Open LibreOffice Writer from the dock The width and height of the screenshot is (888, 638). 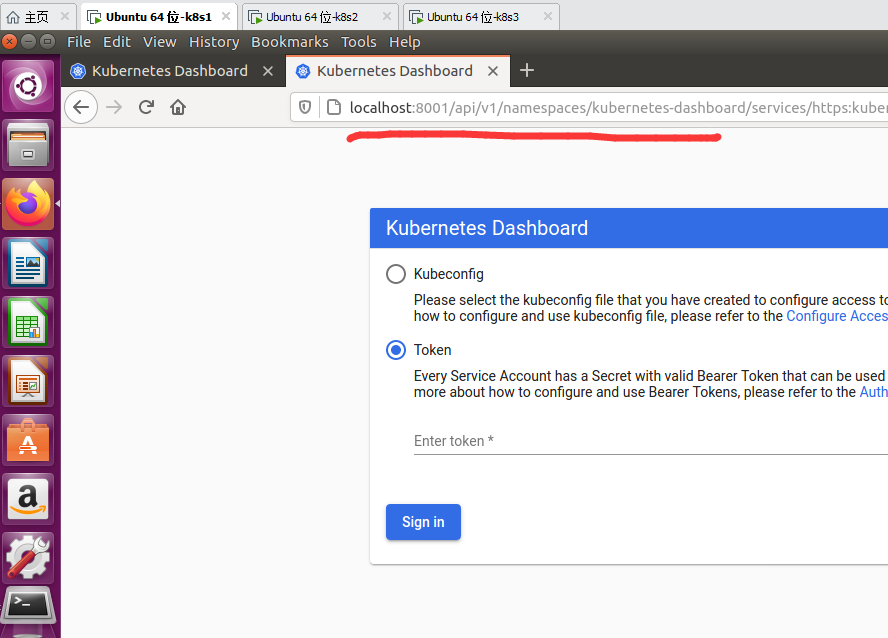point(28,263)
